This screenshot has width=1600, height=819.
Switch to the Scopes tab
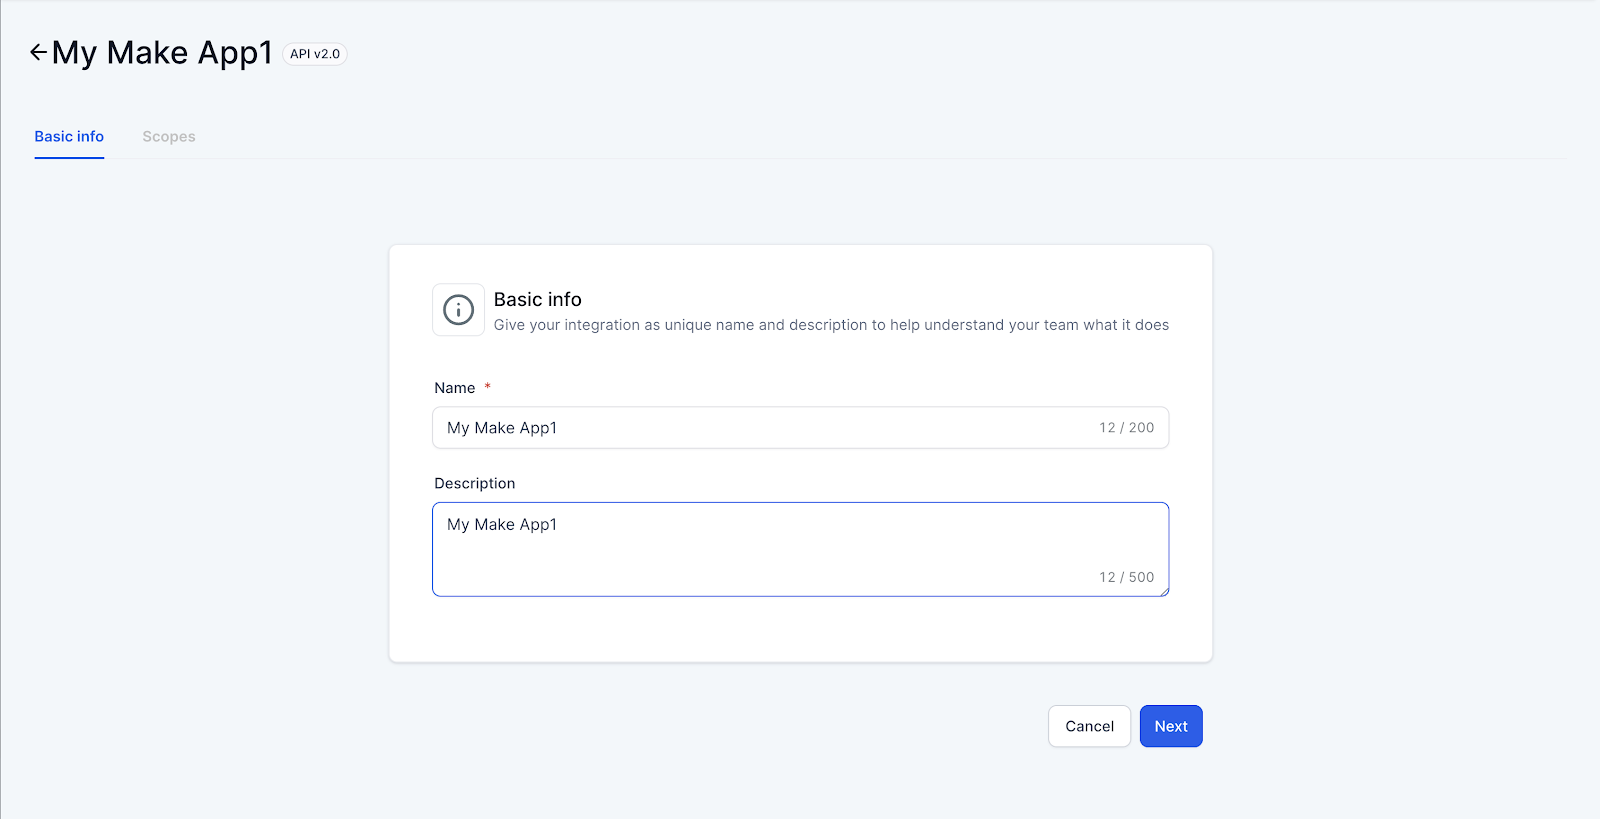click(169, 137)
